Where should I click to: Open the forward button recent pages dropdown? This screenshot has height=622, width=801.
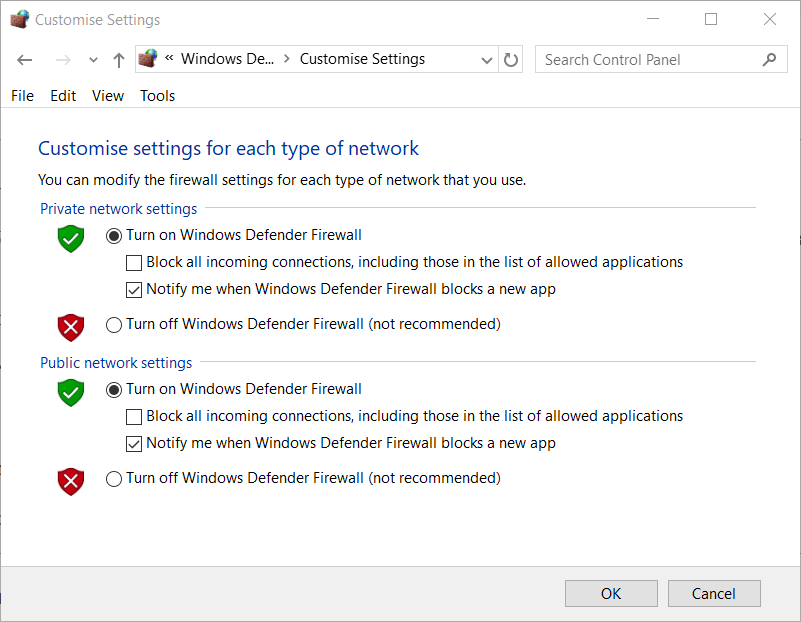92,60
